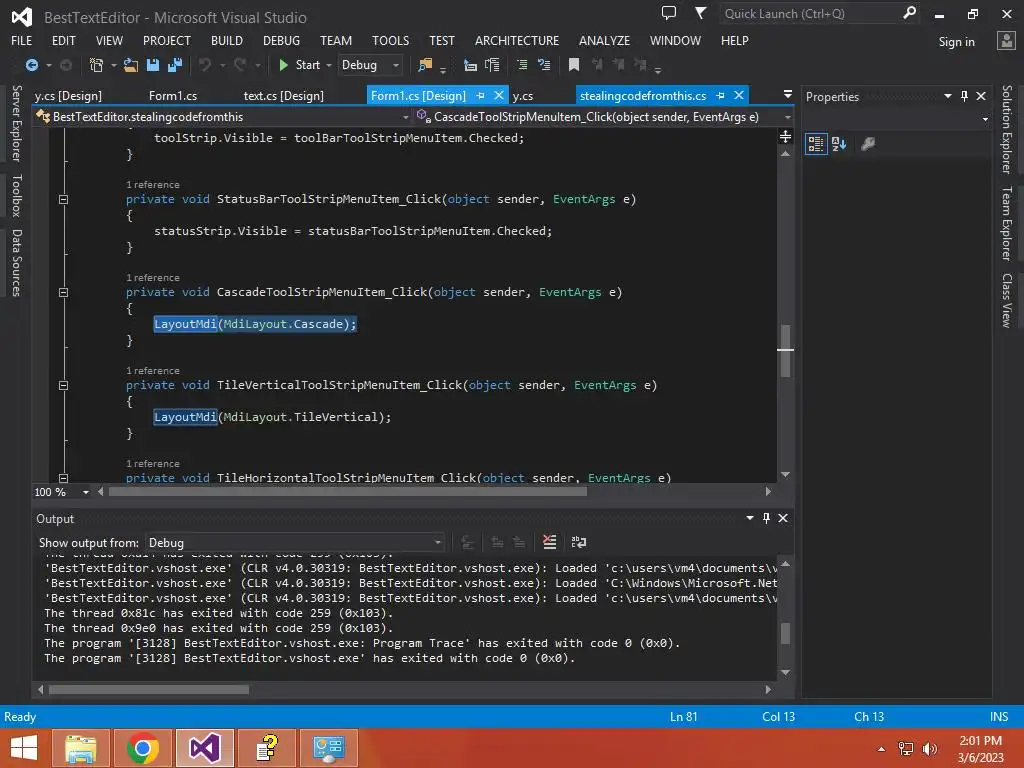Switch to the Form1.cs tab

coord(172,96)
